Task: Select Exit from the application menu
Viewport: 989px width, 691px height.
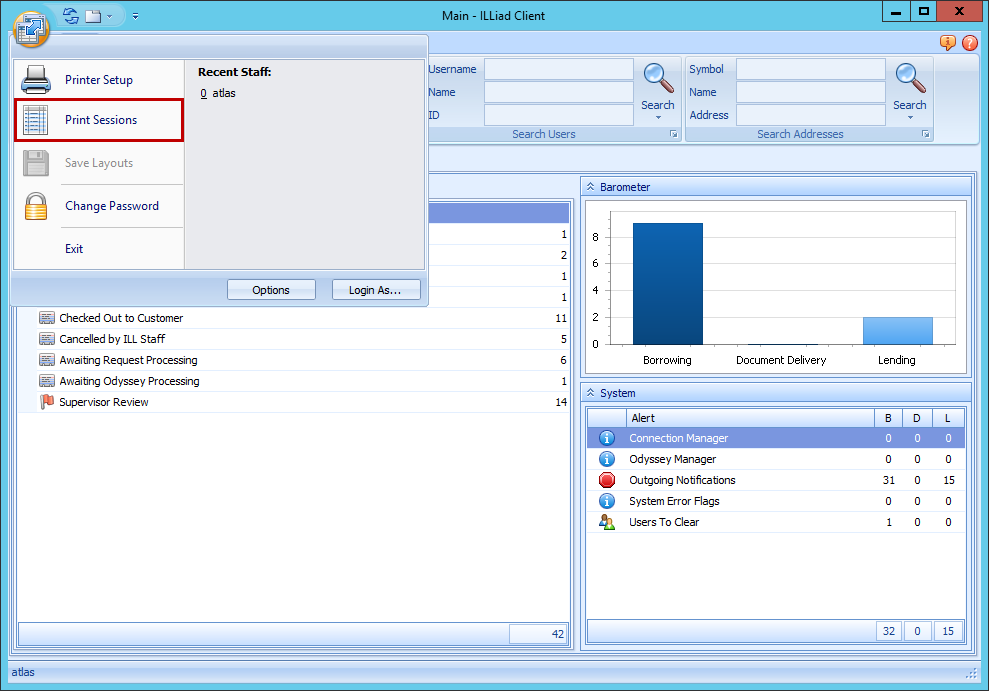Action: (75, 248)
